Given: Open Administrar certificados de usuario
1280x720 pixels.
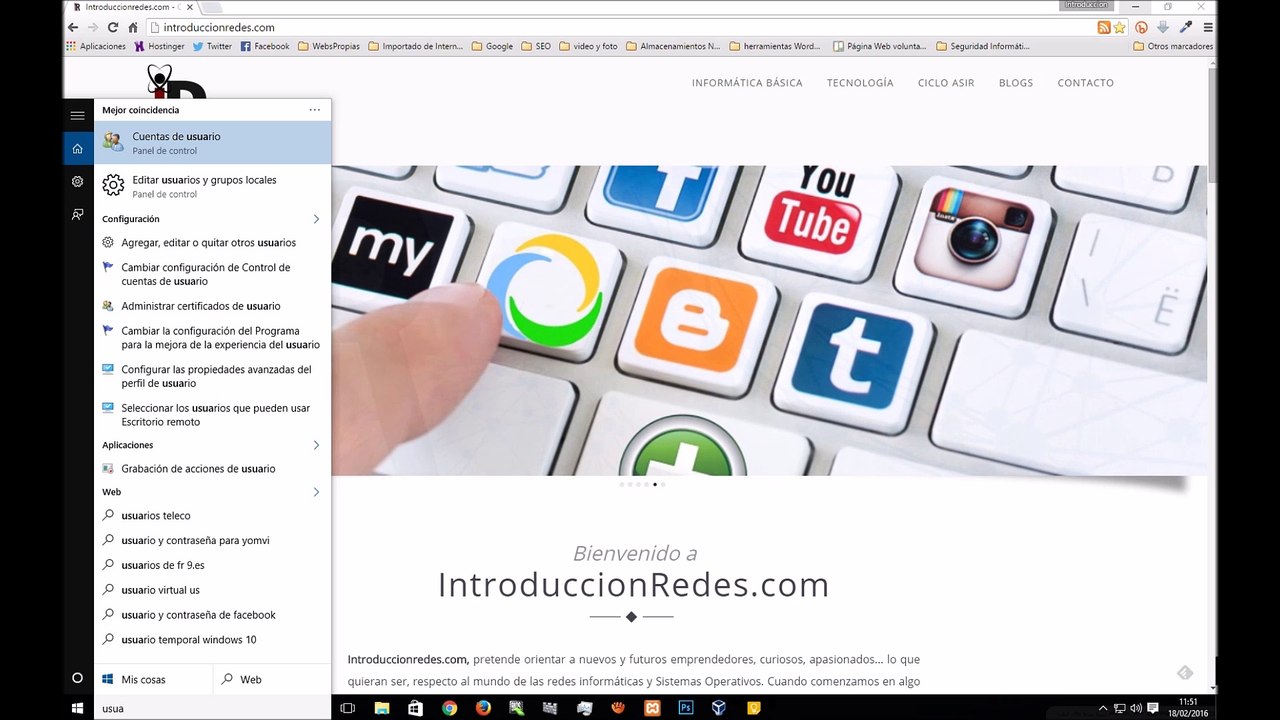Looking at the screenshot, I should point(212,306).
